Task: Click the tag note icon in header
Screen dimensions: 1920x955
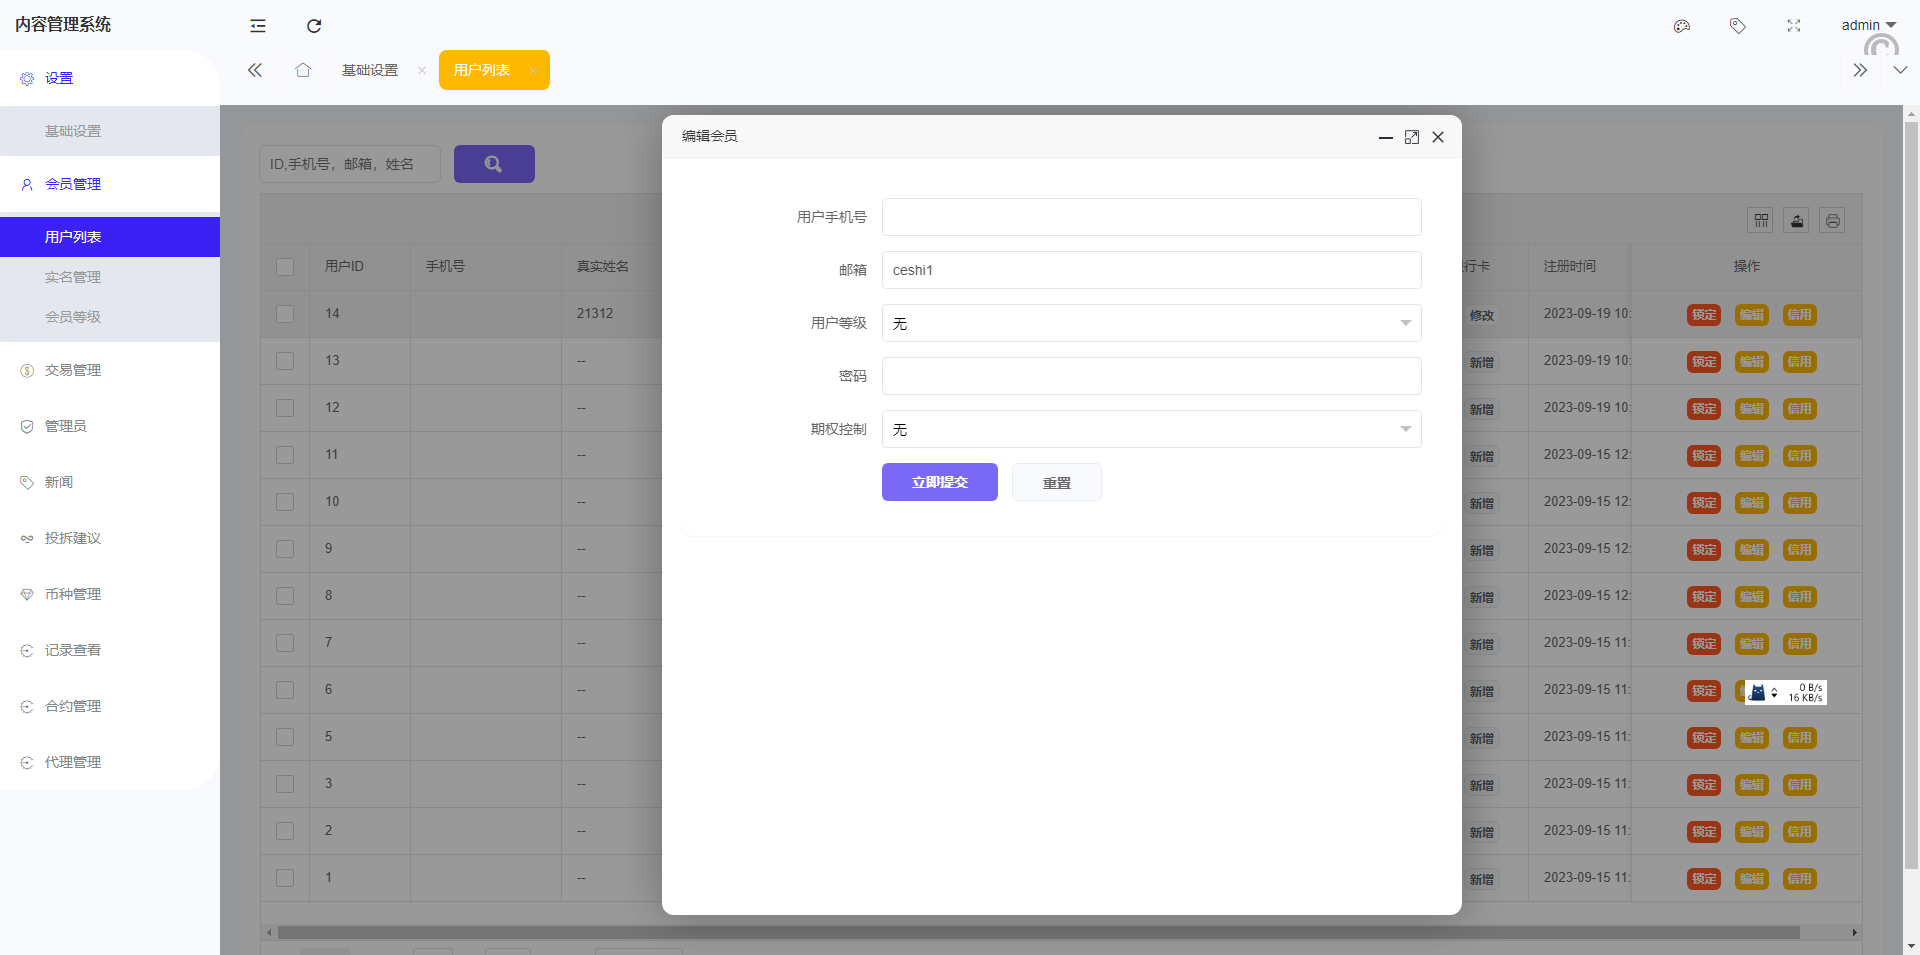Action: (1738, 26)
